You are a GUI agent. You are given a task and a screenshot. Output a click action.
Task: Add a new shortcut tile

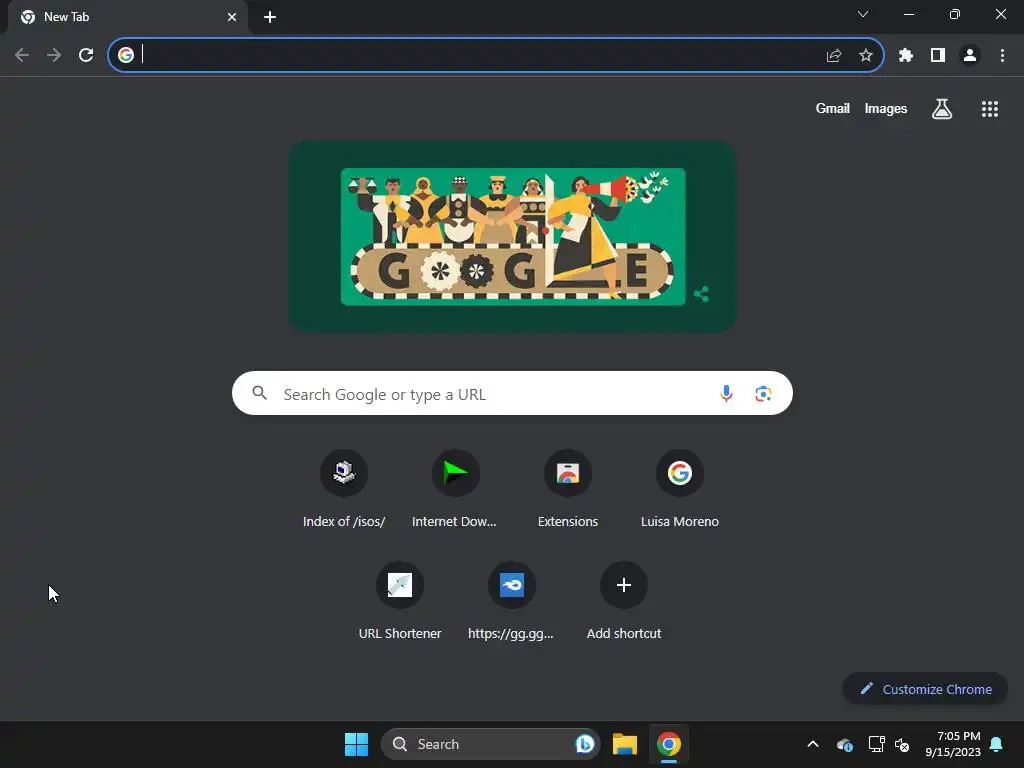point(624,601)
